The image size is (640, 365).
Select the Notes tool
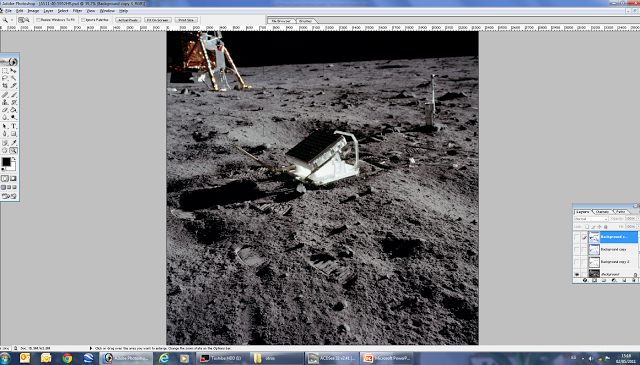pyautogui.click(x=5, y=142)
